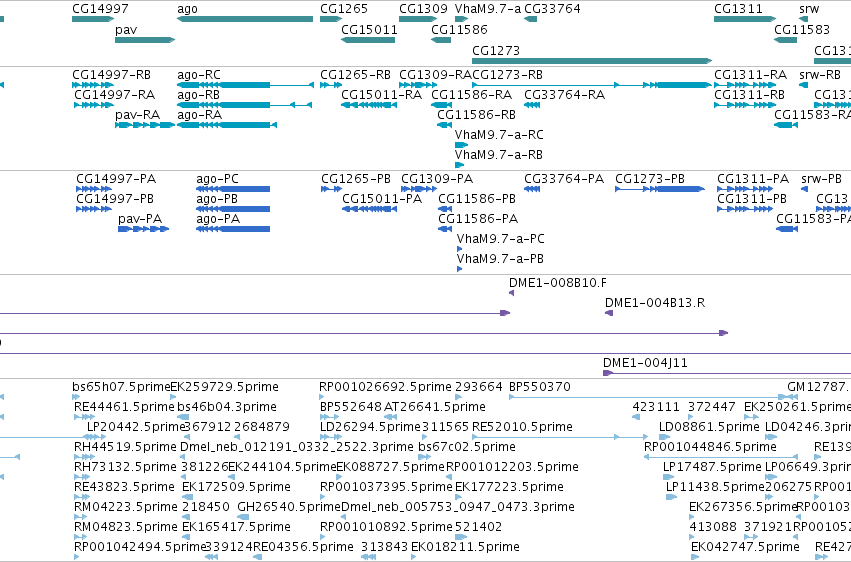Click the CG15011 gene bar
Viewport: 851px width, 562px height.
tap(368, 40)
